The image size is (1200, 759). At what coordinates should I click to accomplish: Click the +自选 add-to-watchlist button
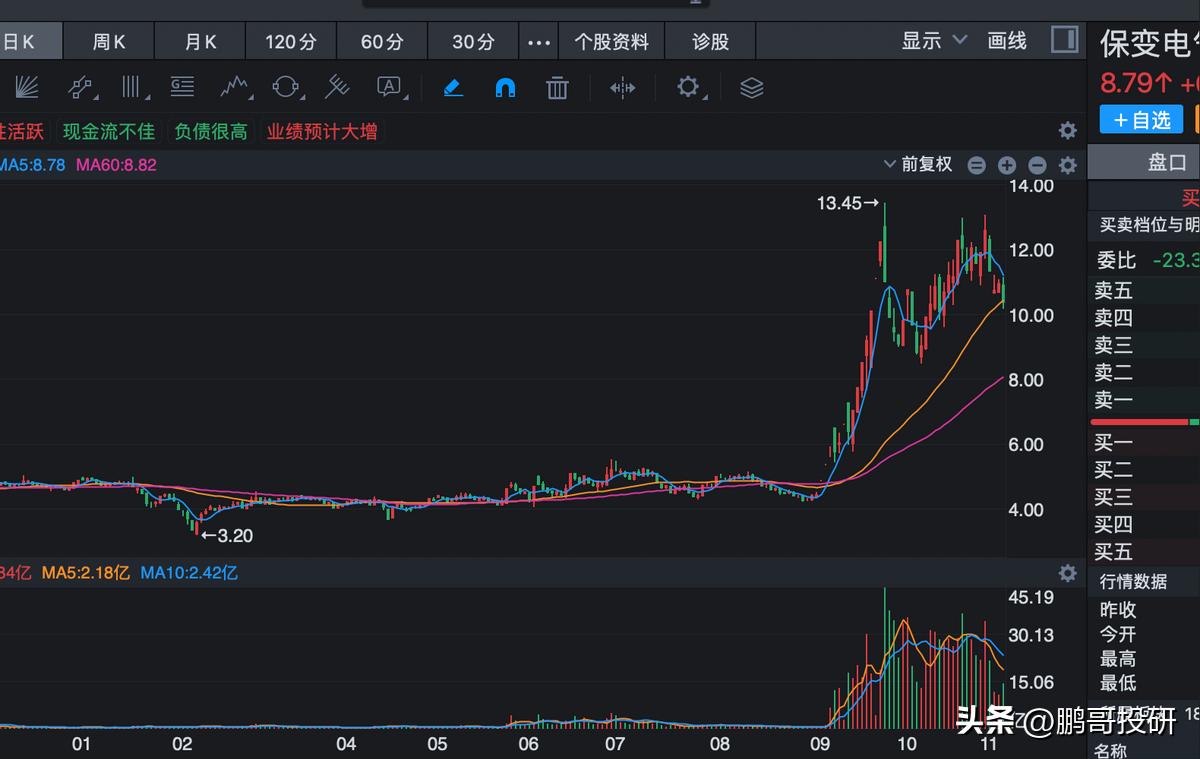click(x=1141, y=119)
